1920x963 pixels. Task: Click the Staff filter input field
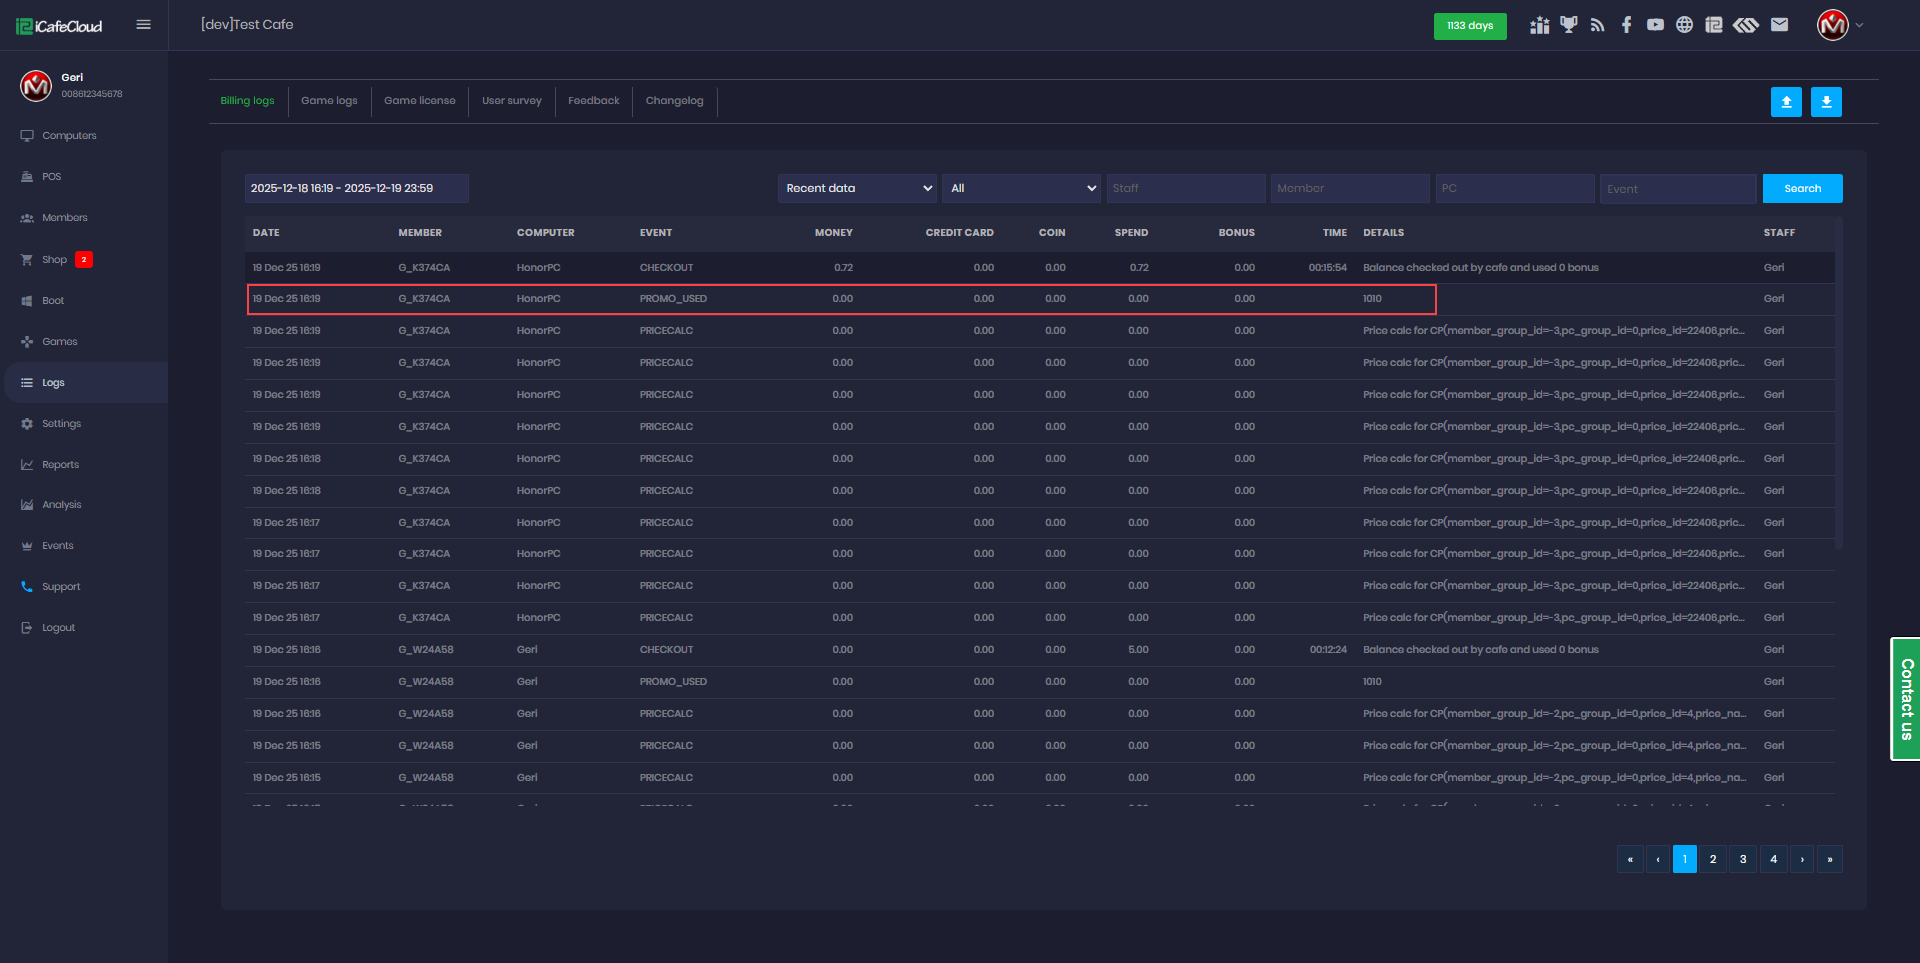click(1185, 188)
